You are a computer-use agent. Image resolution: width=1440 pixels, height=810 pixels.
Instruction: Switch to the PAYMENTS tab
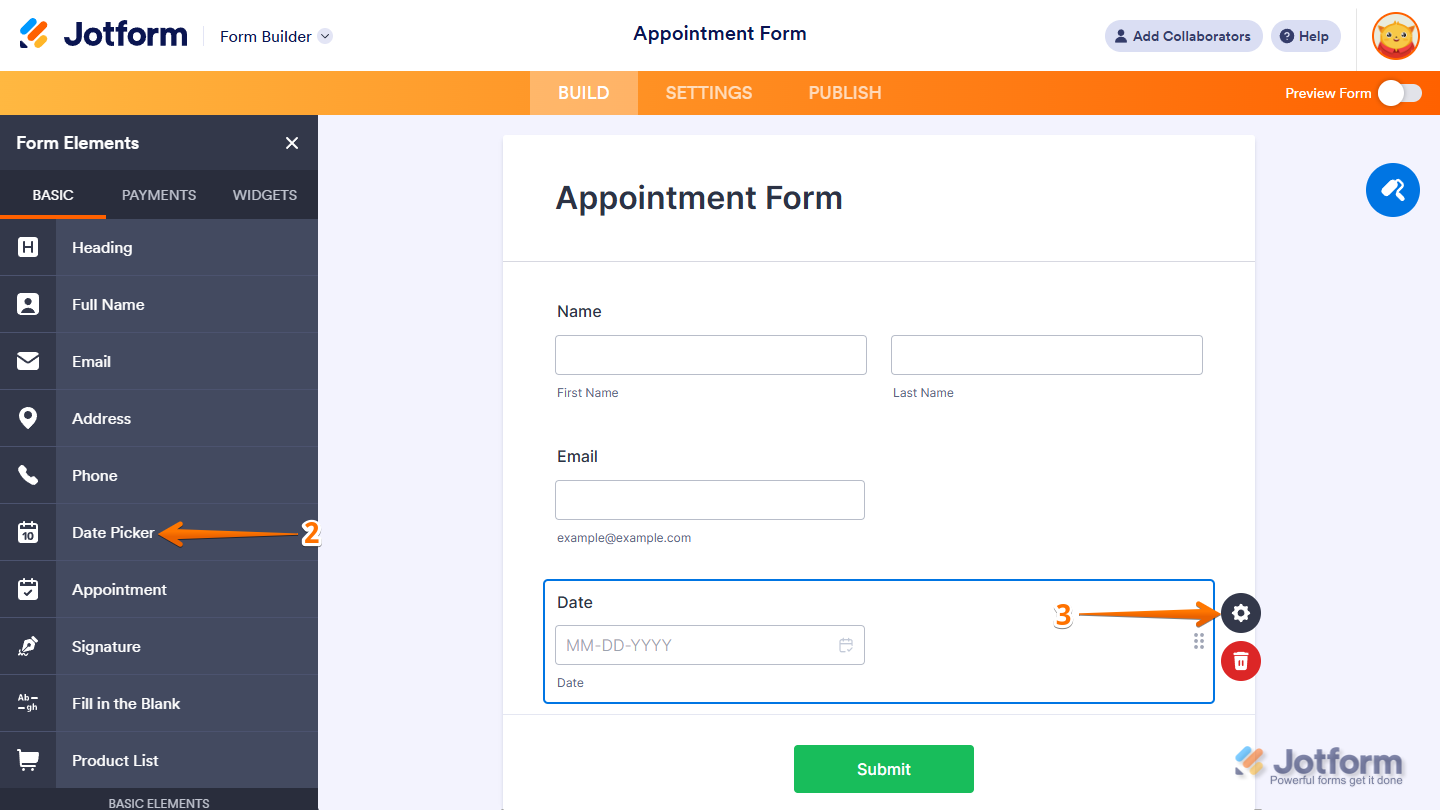pos(158,195)
